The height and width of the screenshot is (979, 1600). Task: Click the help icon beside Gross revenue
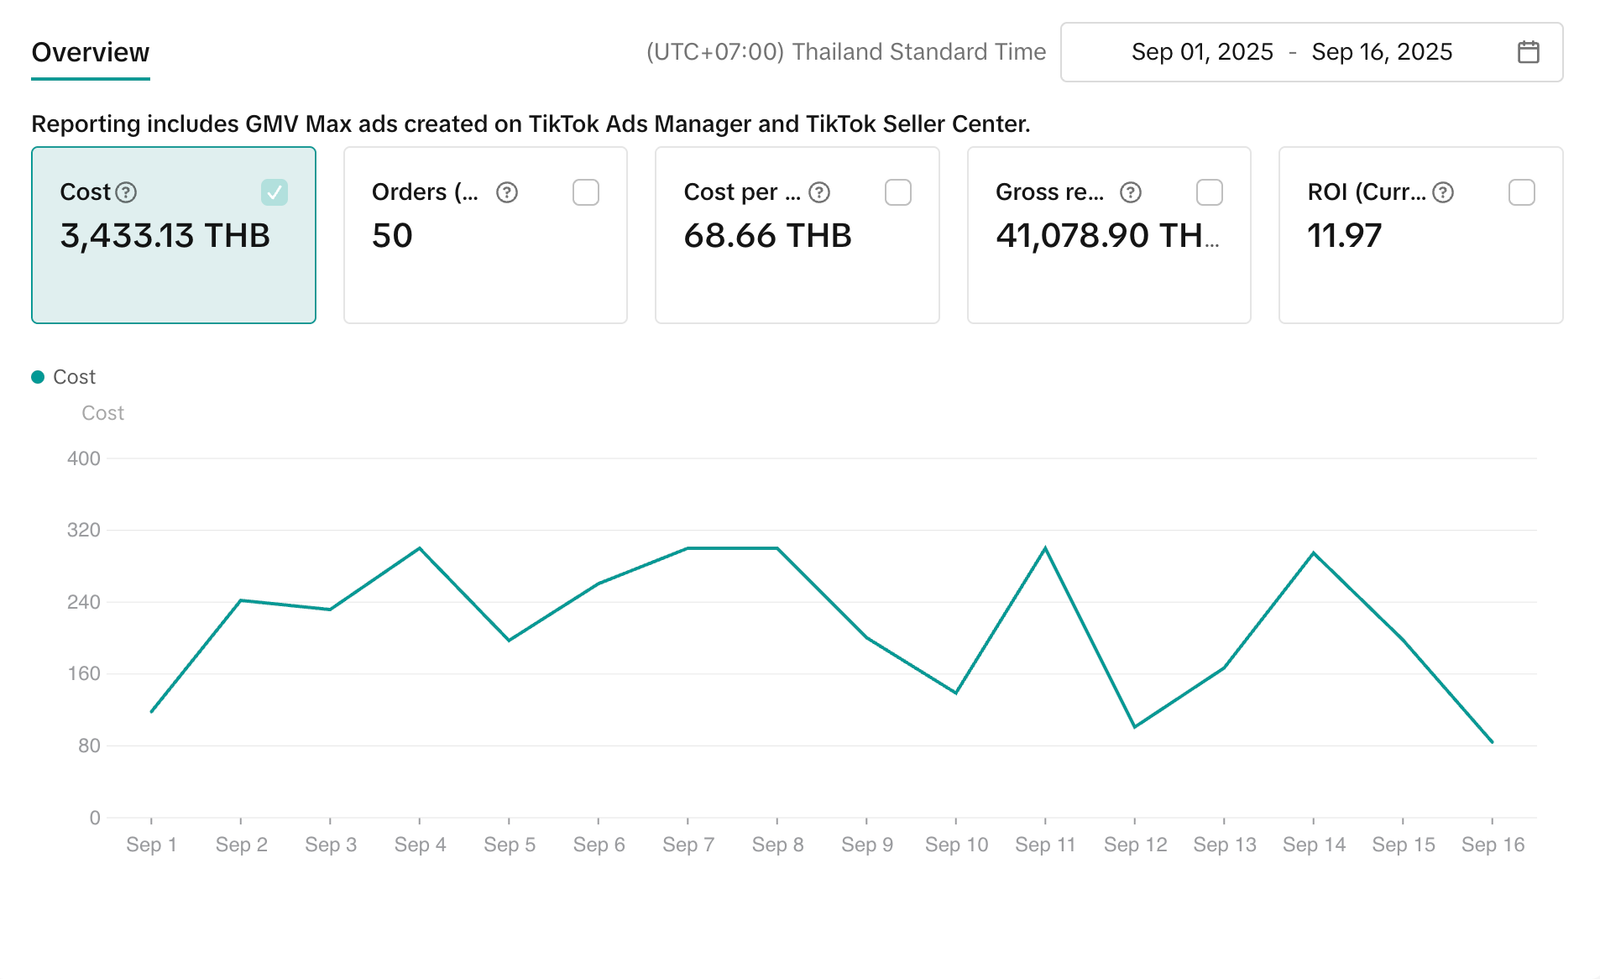click(x=1130, y=192)
